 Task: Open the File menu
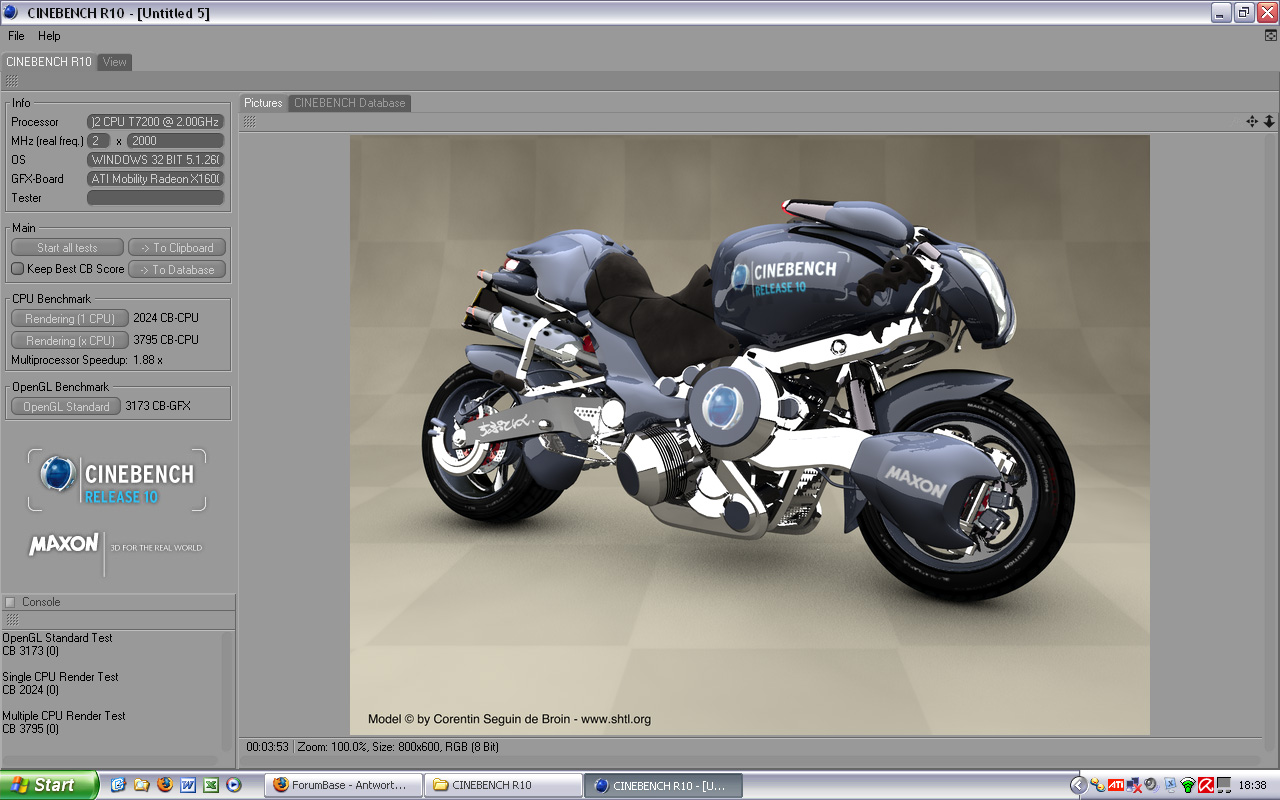click(16, 36)
